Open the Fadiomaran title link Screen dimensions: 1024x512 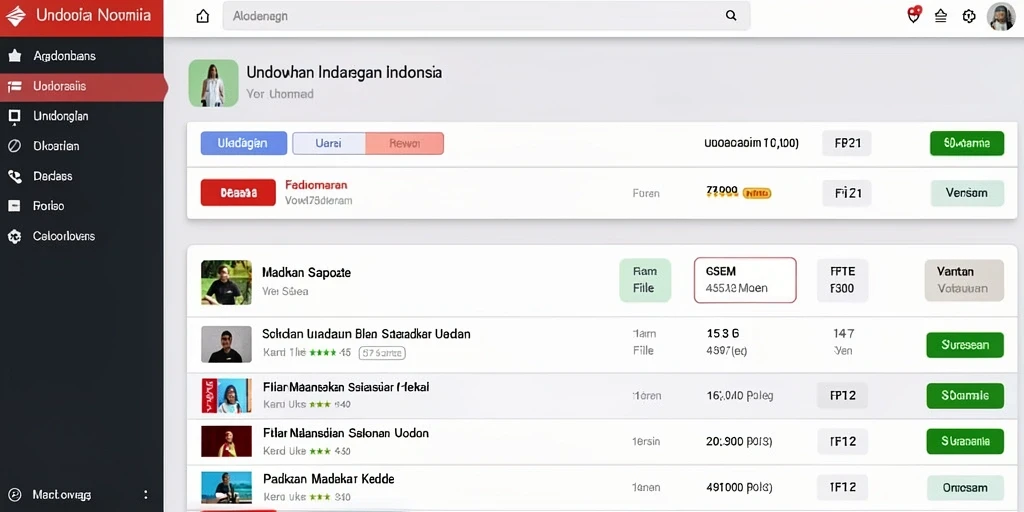coord(316,185)
